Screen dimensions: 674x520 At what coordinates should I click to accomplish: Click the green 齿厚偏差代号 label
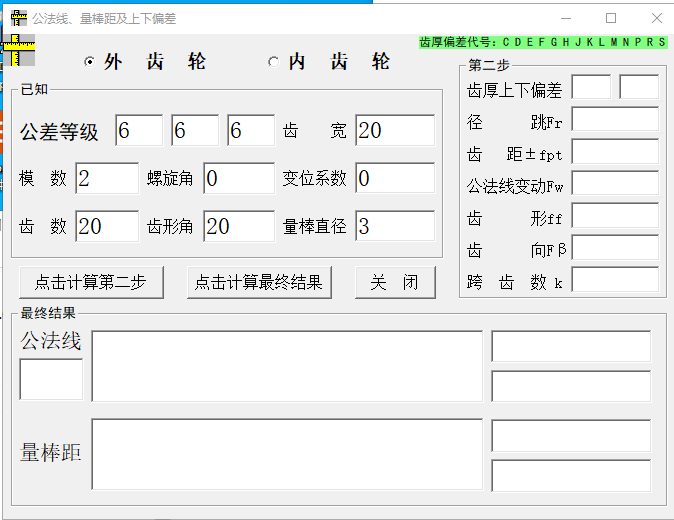(543, 42)
